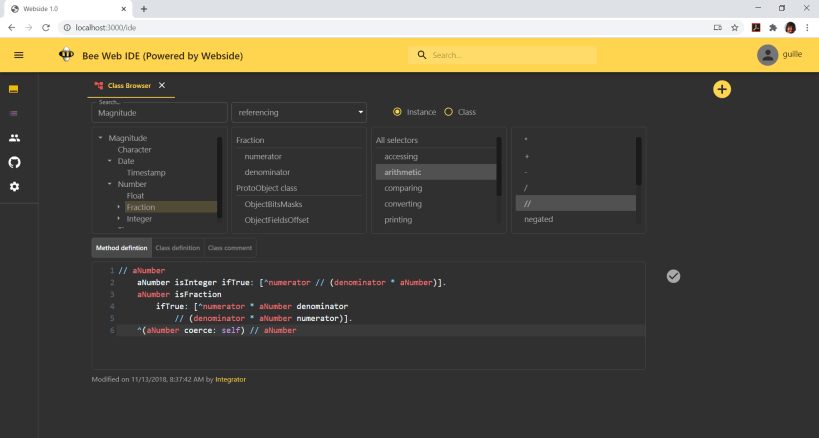Click the checkmark accept method icon
Viewport: 819px width, 438px height.
(673, 276)
